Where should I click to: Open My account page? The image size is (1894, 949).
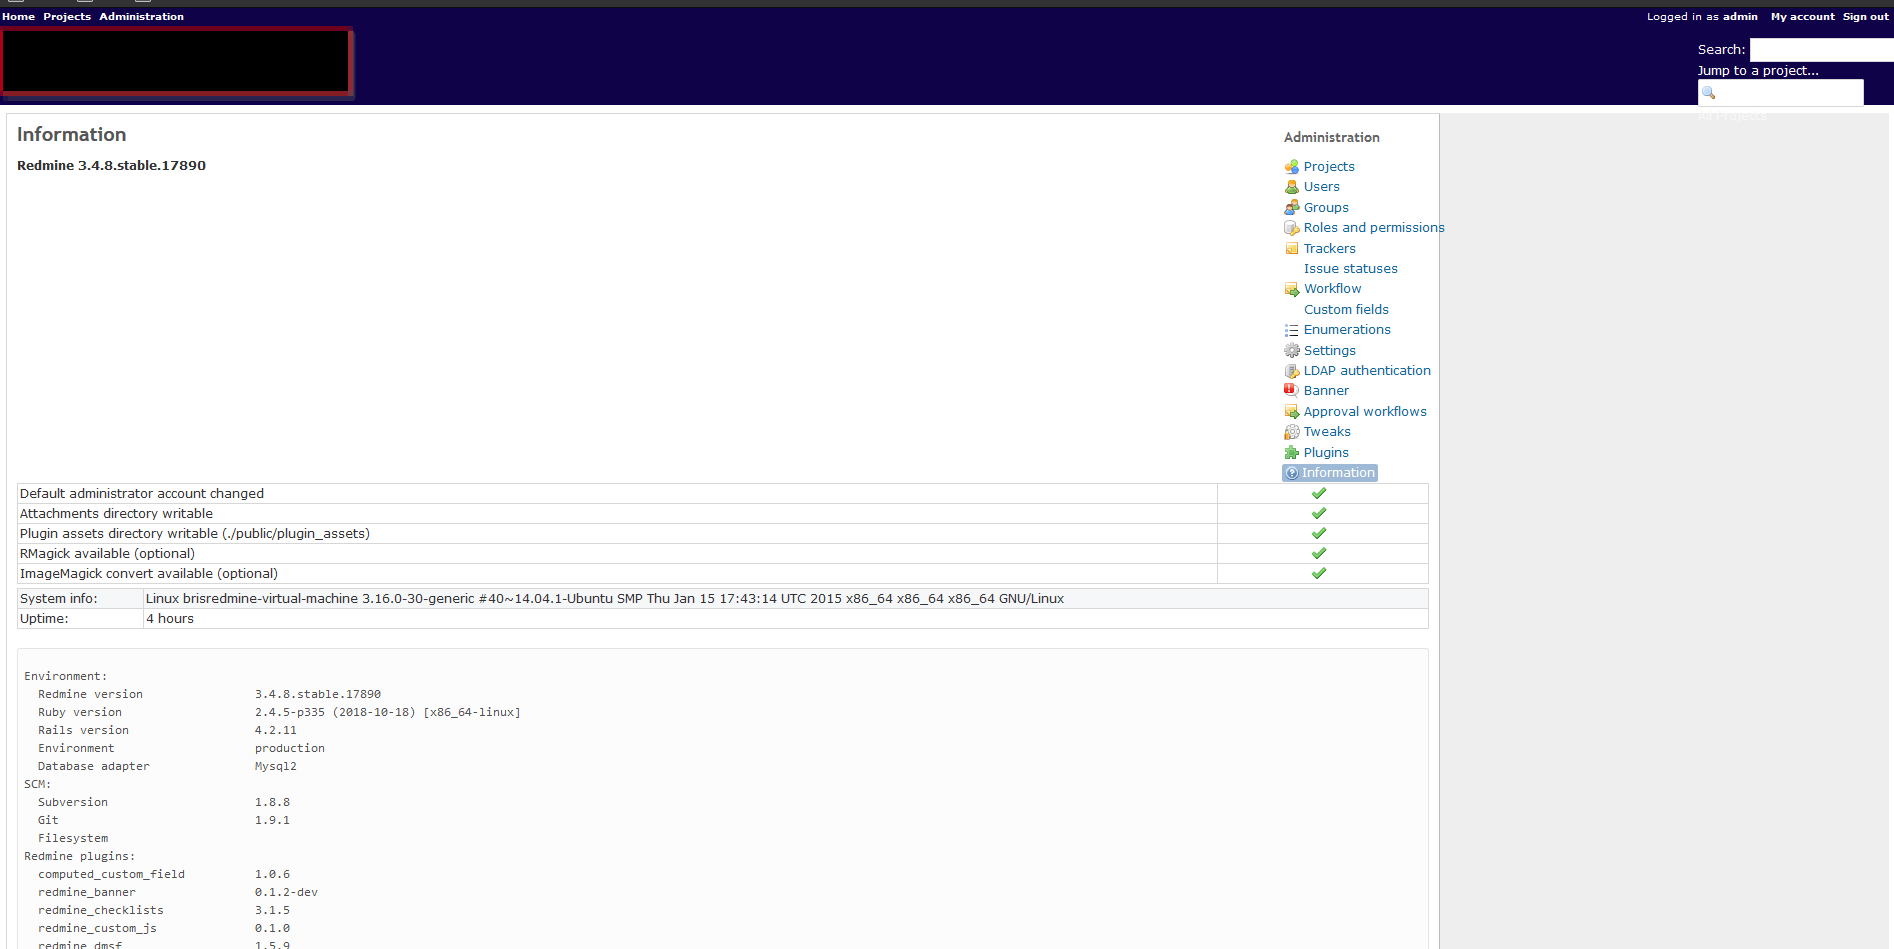click(x=1802, y=17)
